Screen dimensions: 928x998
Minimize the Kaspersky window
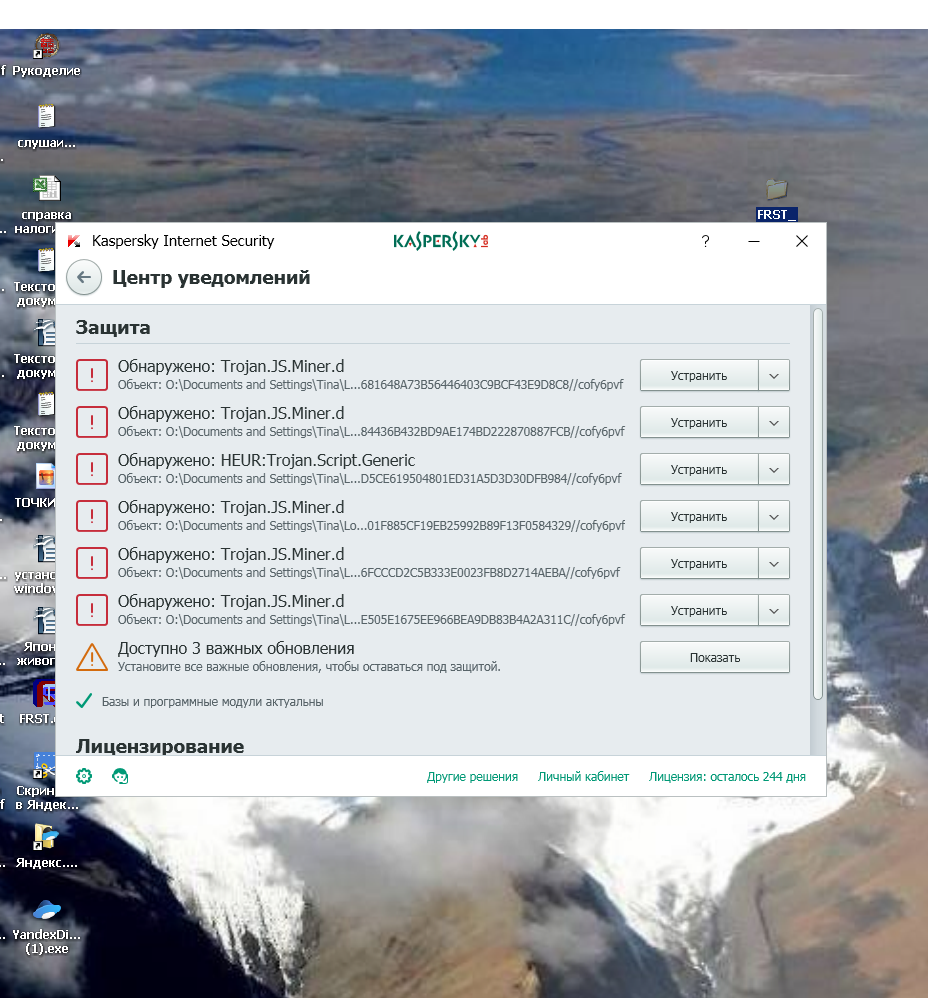point(754,241)
